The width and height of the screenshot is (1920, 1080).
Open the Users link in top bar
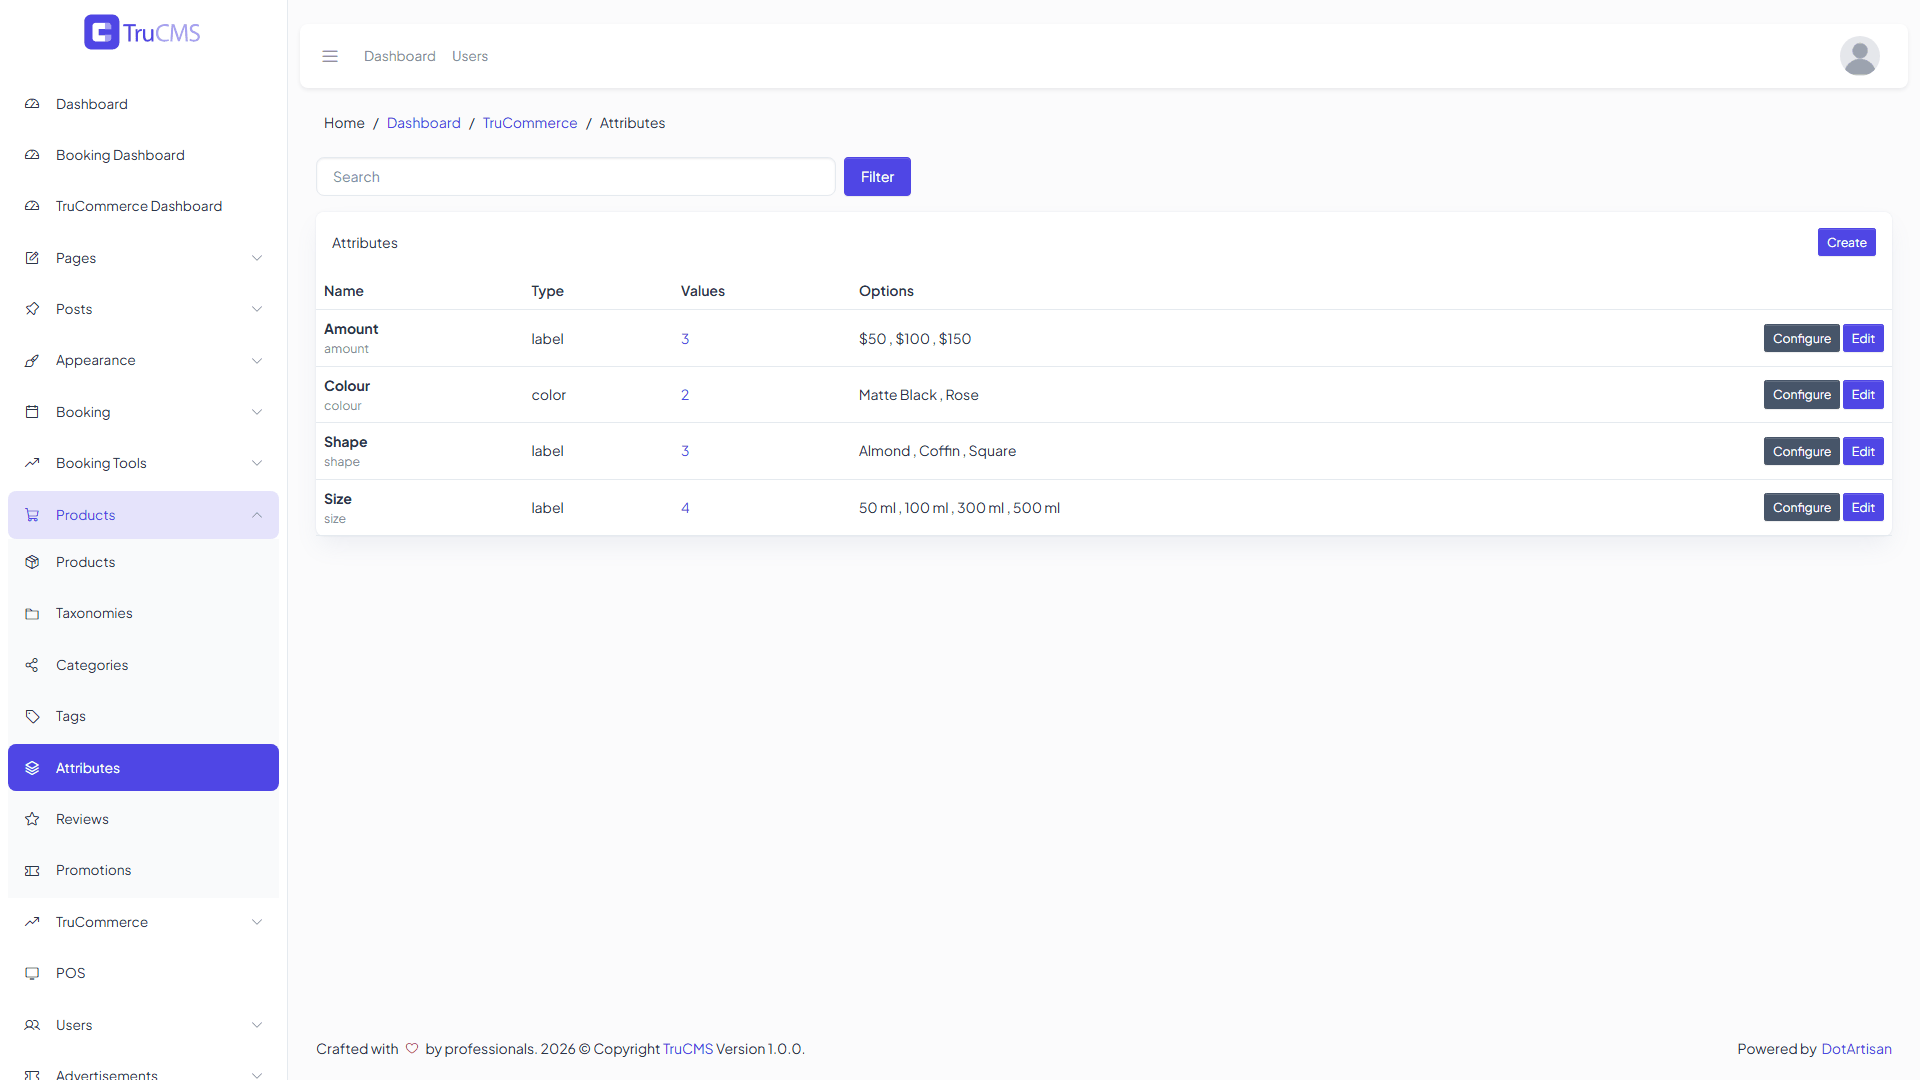[470, 56]
